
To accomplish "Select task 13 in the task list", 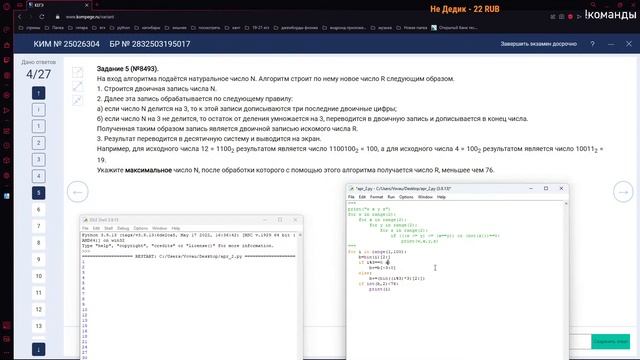I will [x=38, y=326].
